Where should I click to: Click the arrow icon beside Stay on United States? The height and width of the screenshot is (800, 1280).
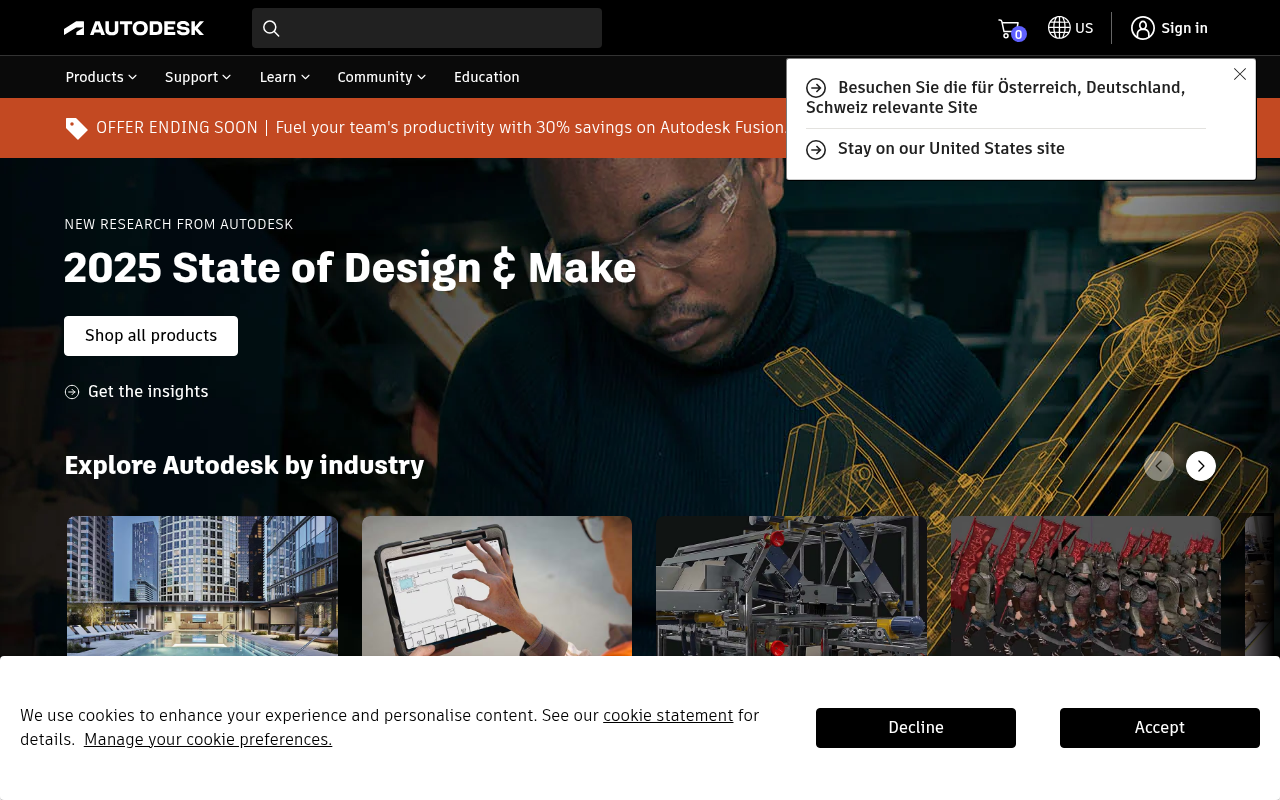click(x=816, y=149)
